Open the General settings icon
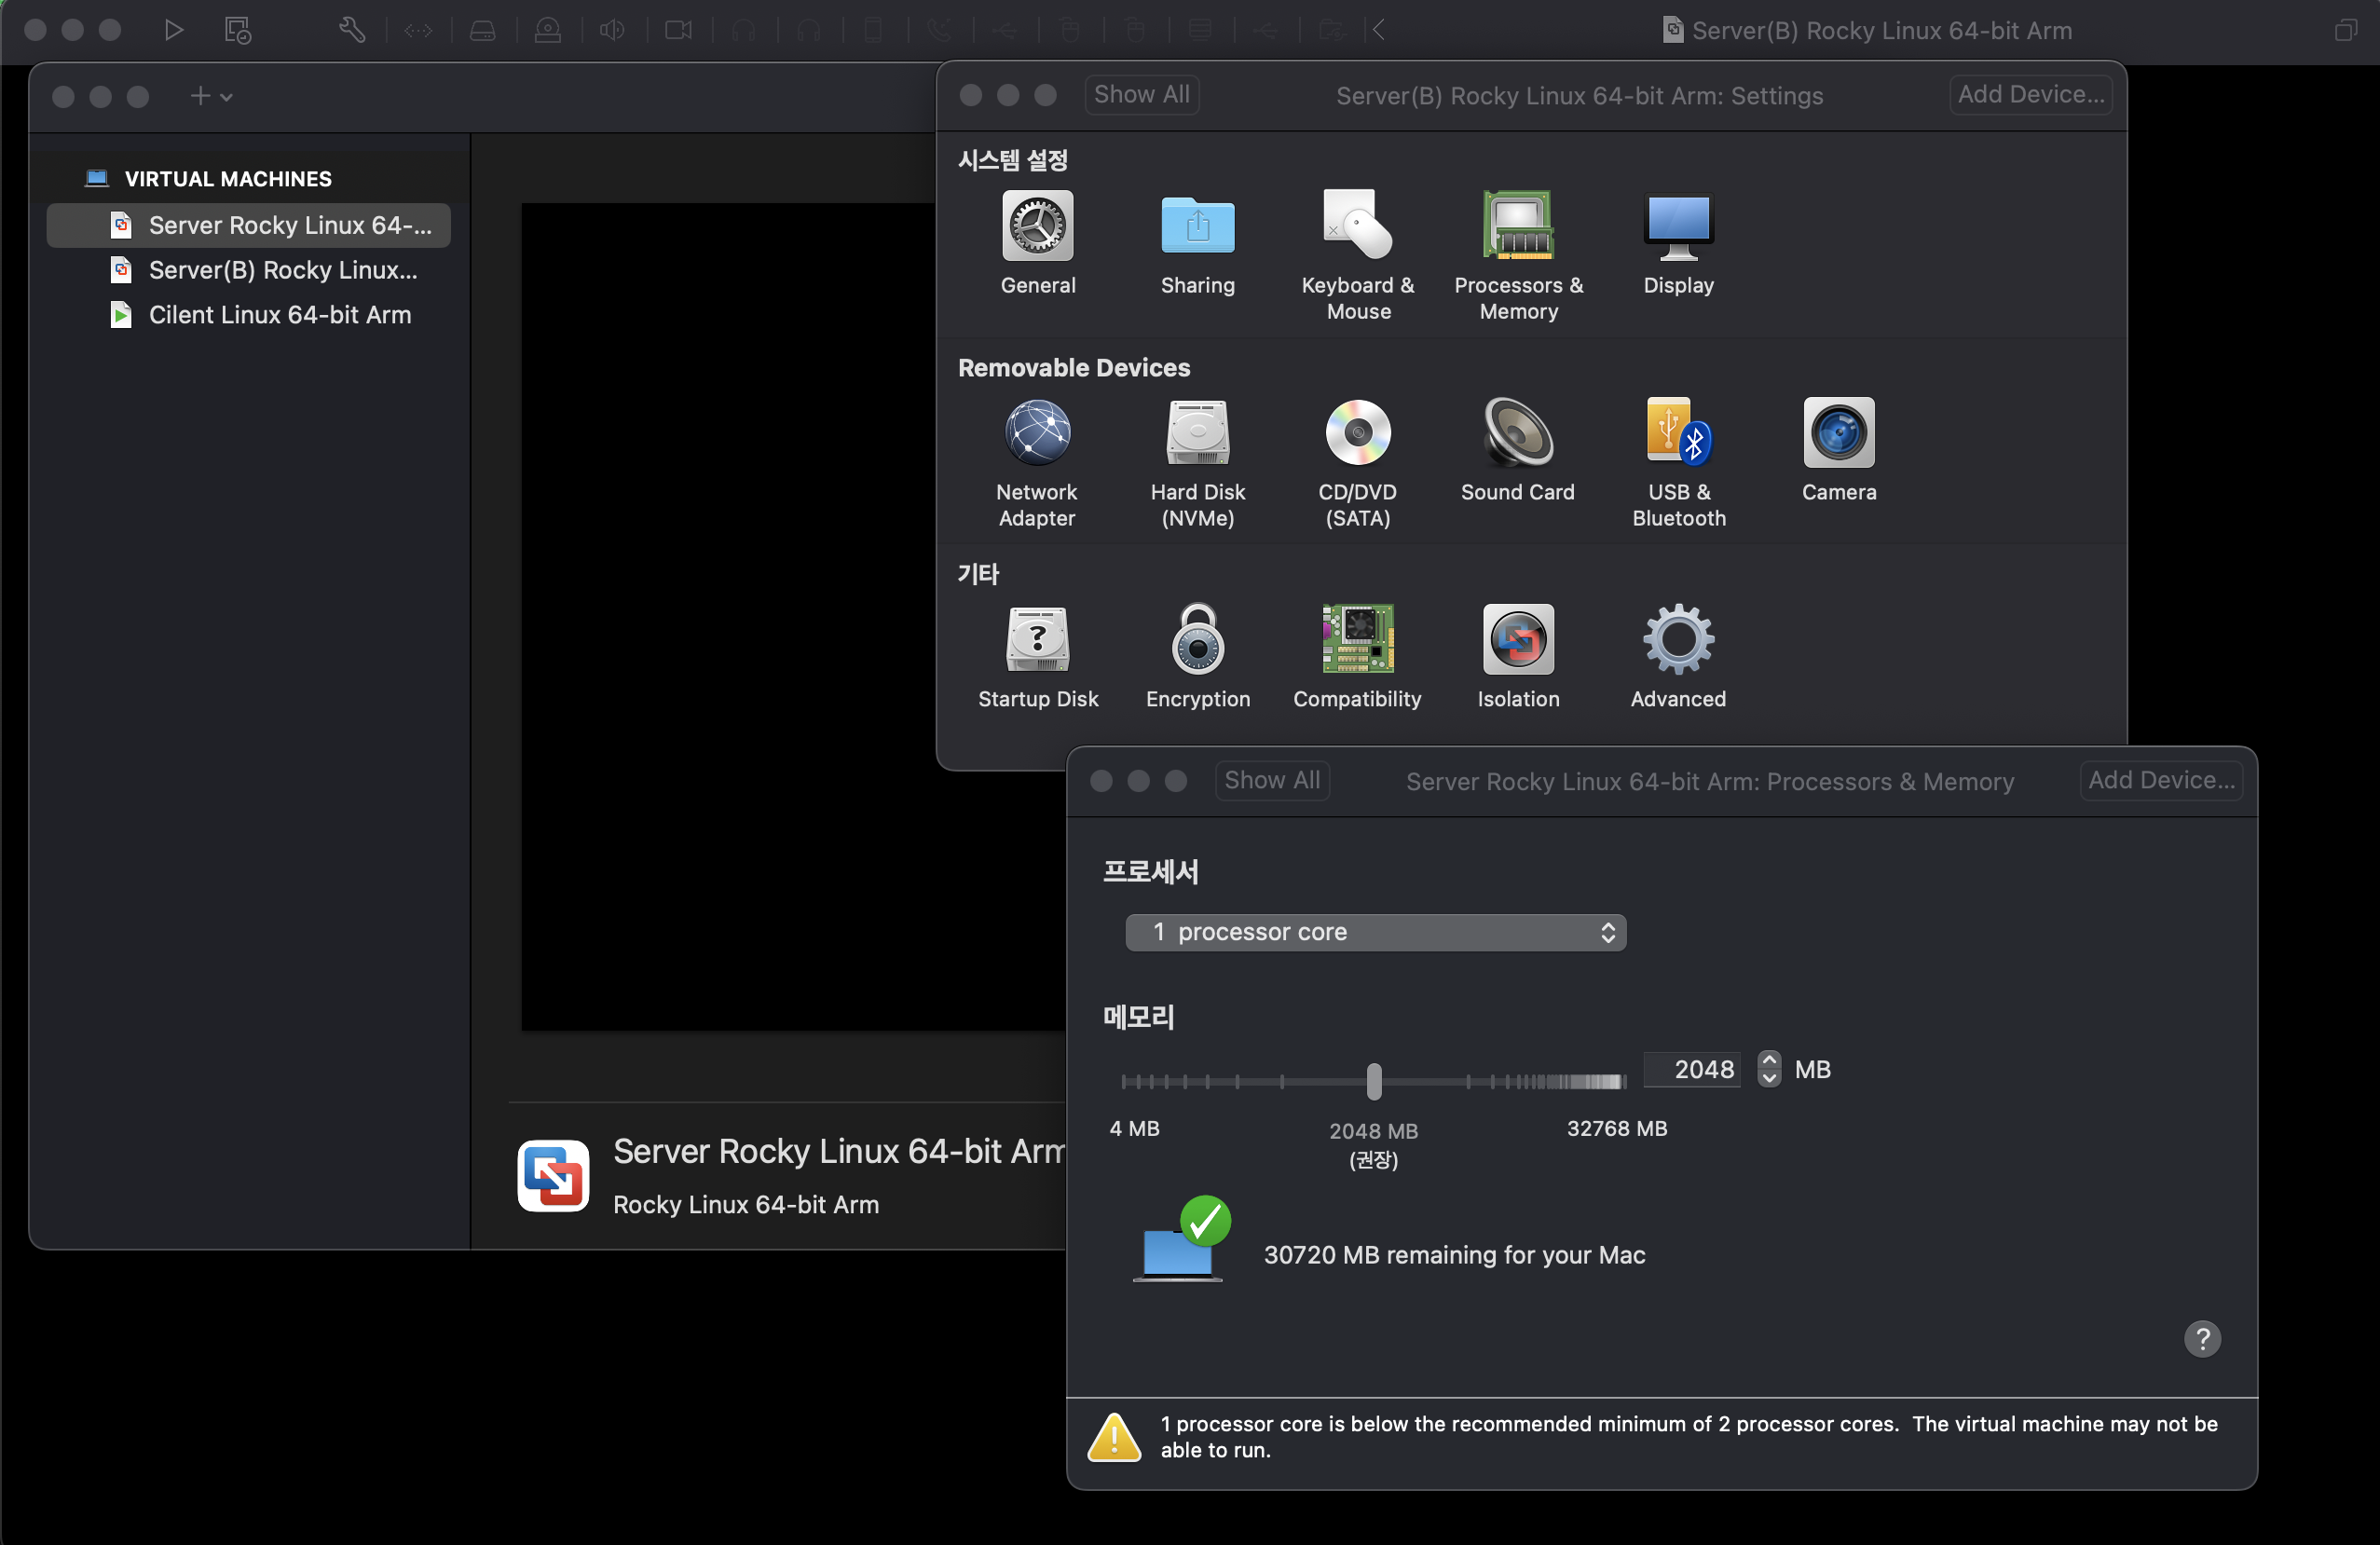2380x1545 pixels. [1037, 227]
